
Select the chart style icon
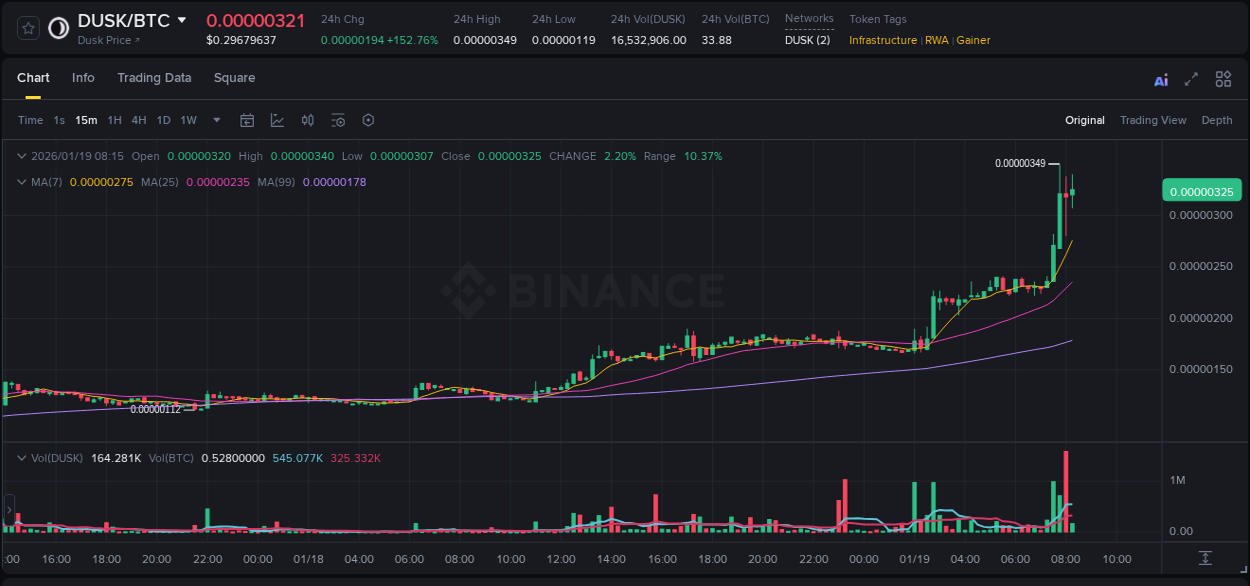click(277, 120)
